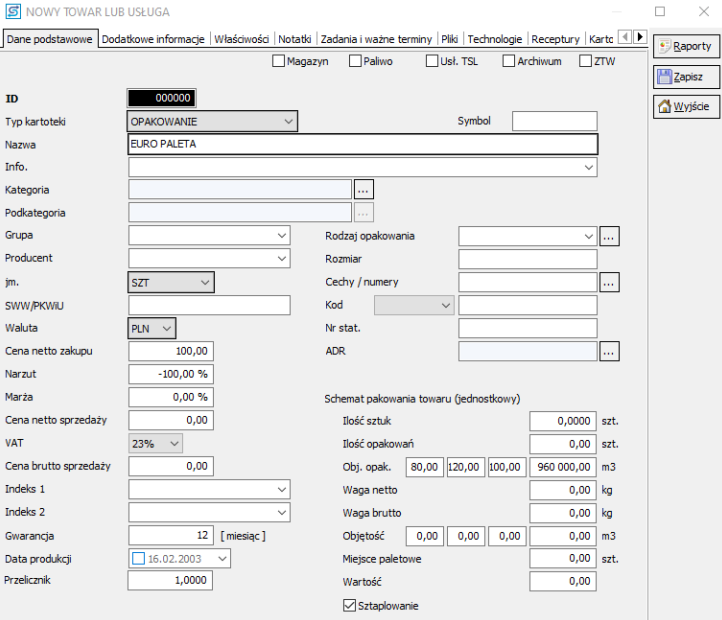This screenshot has height=620, width=722.
Task: Open Cechy / numery ellipsis button
Action: tap(610, 283)
